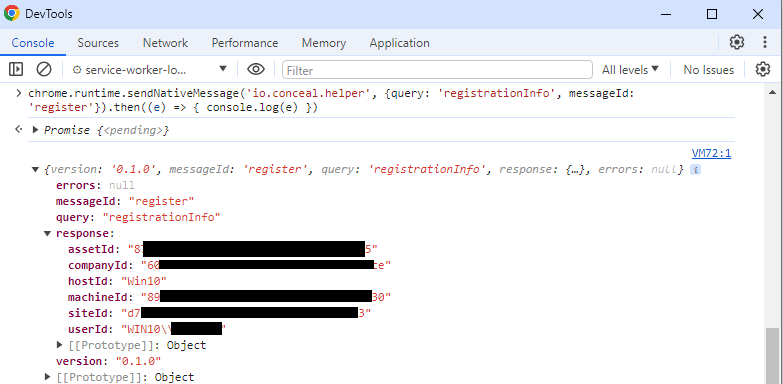The image size is (783, 384).
Task: Open console settings gear beside No Issues
Action: coord(763,69)
